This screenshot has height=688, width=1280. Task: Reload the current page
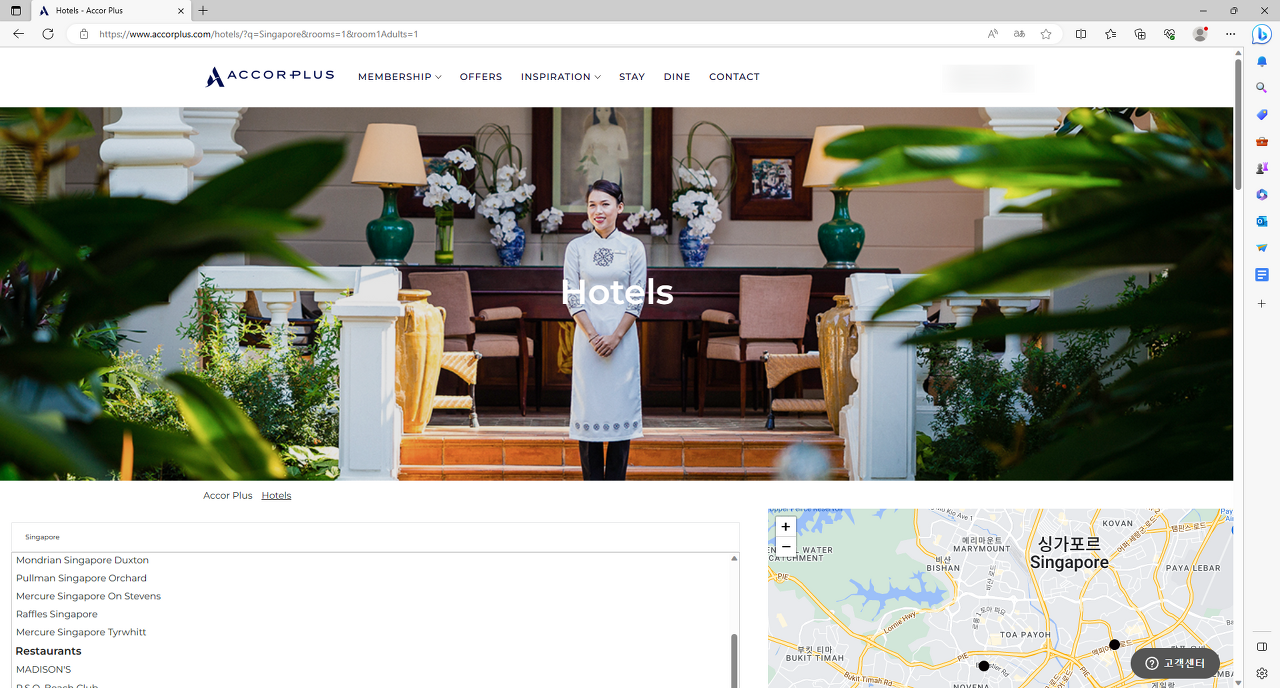coord(48,34)
